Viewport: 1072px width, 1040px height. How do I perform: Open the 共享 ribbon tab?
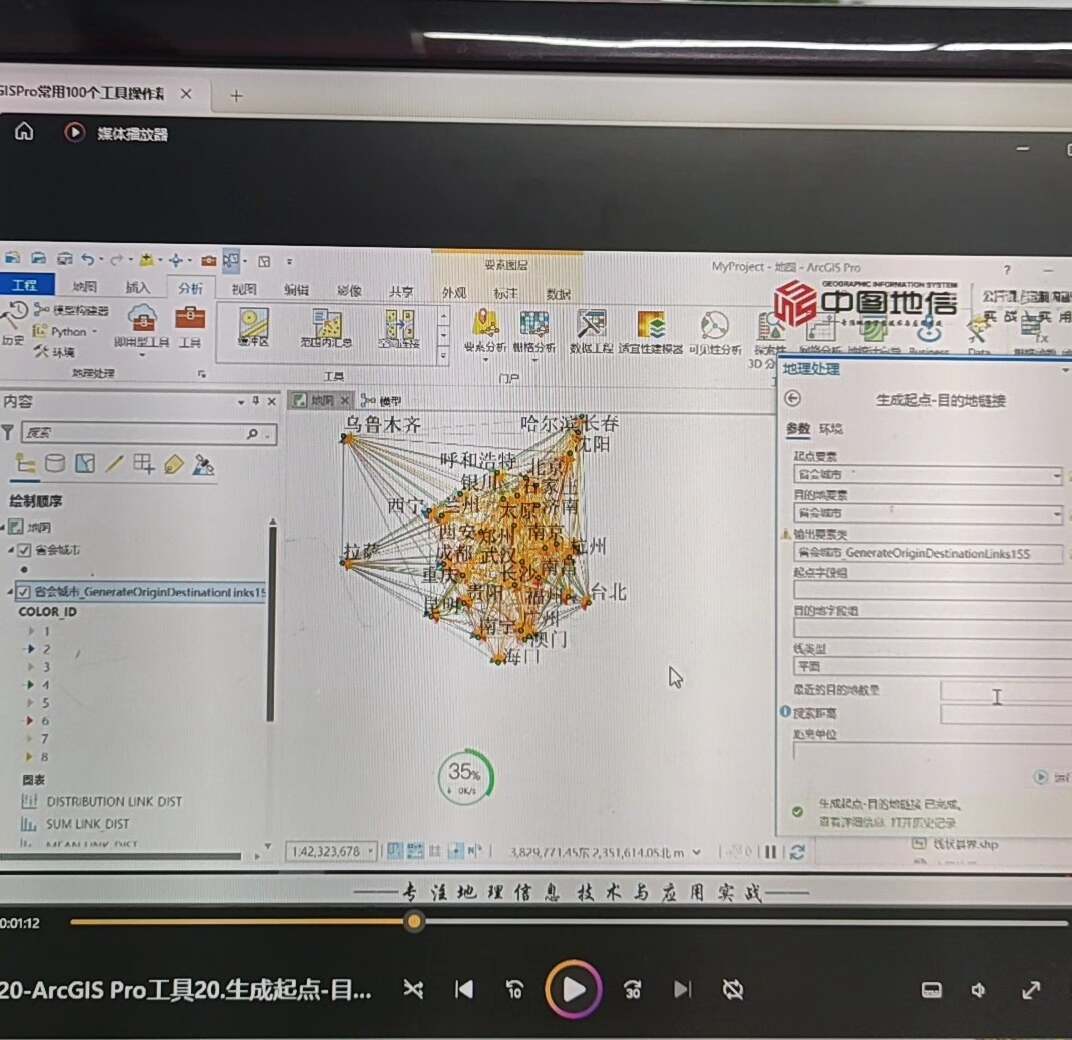(x=401, y=291)
